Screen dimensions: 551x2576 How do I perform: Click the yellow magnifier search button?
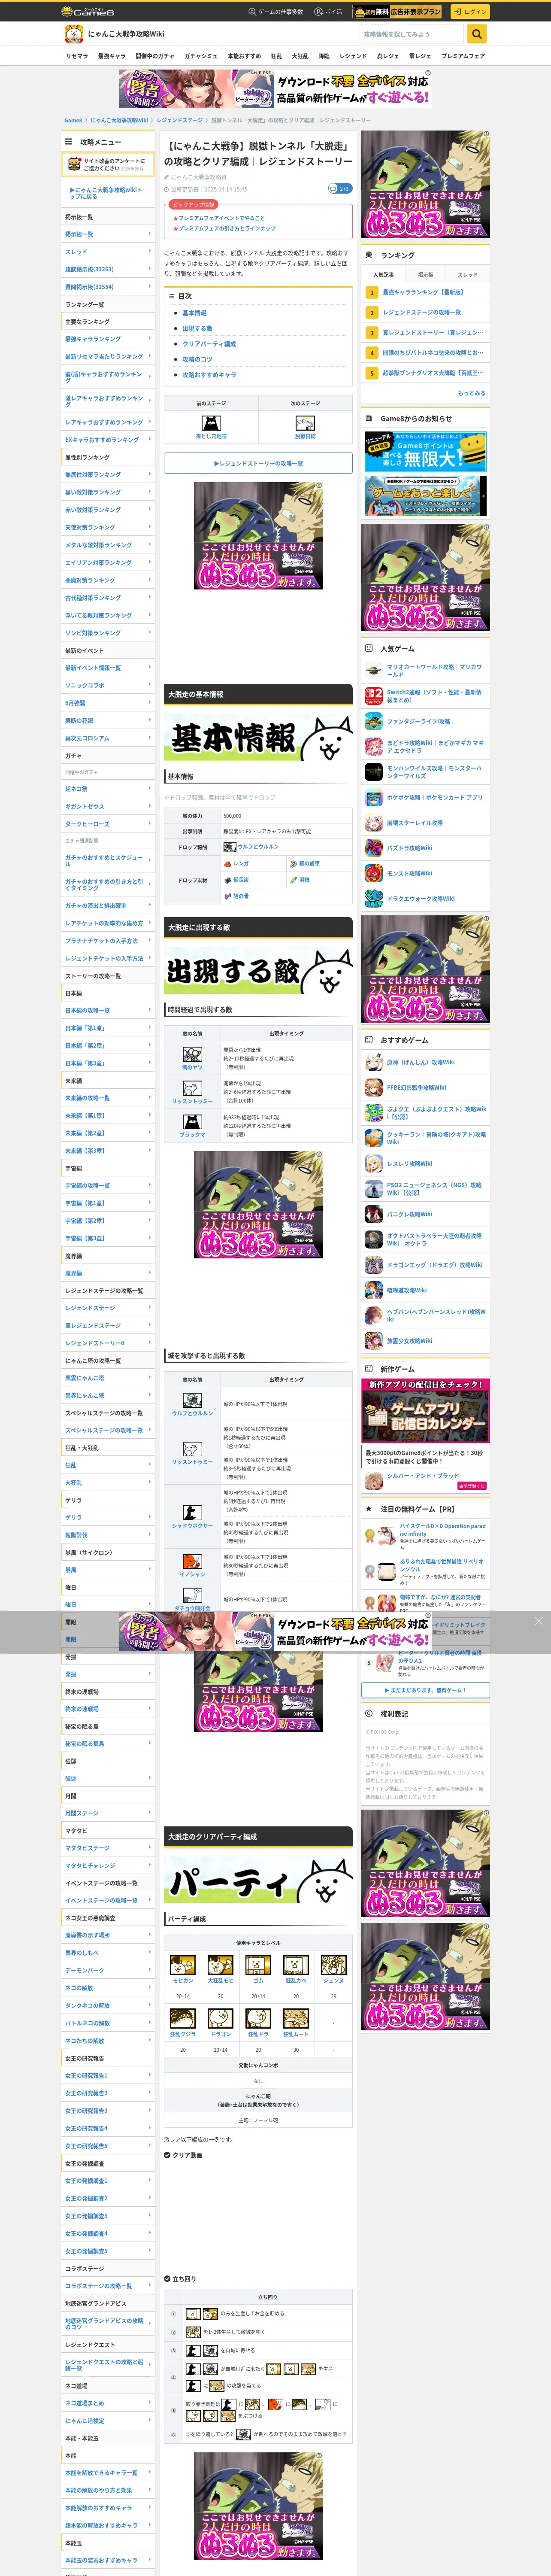tap(477, 34)
